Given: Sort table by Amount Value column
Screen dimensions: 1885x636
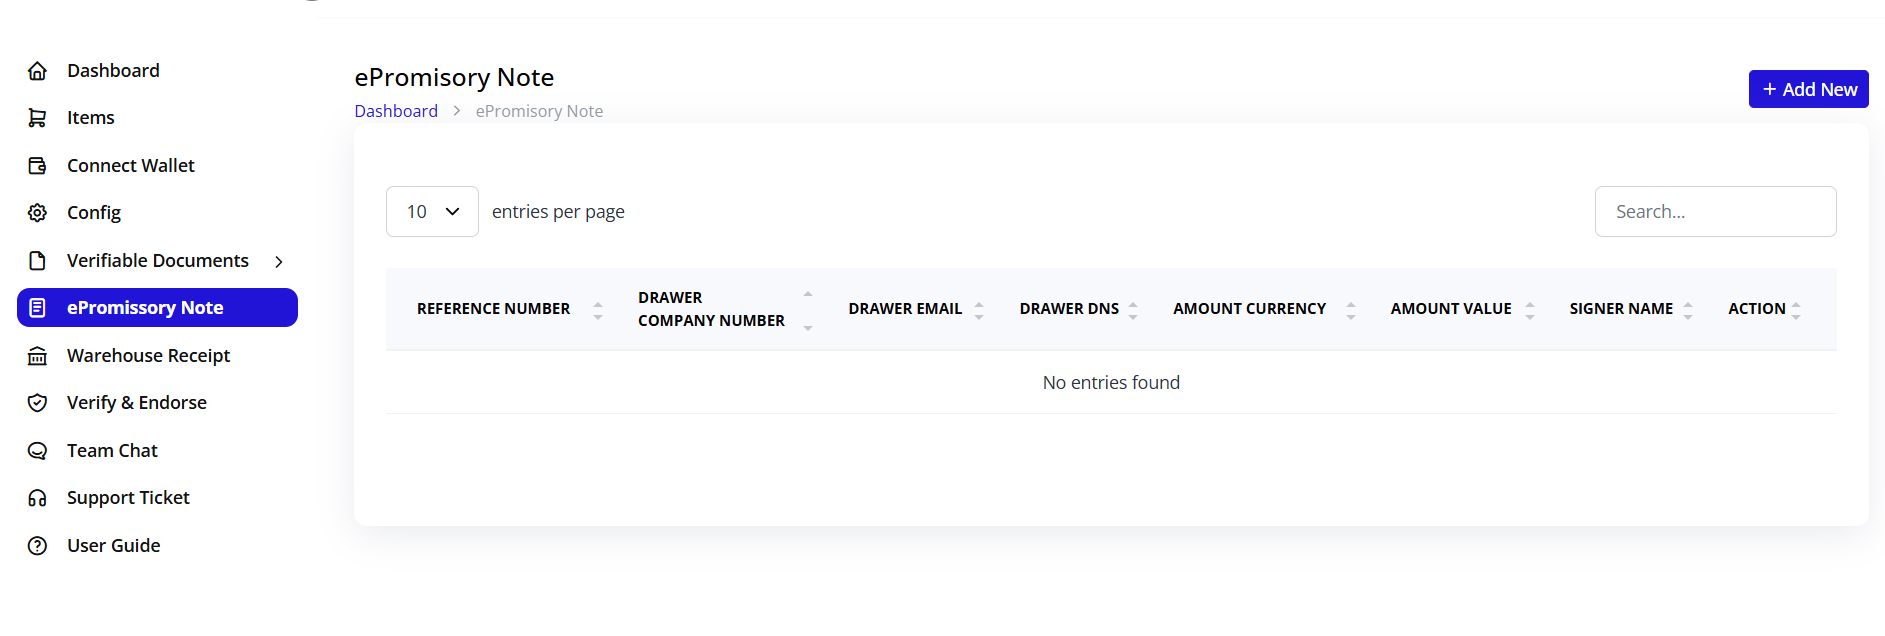Looking at the screenshot, I should 1451,309.
